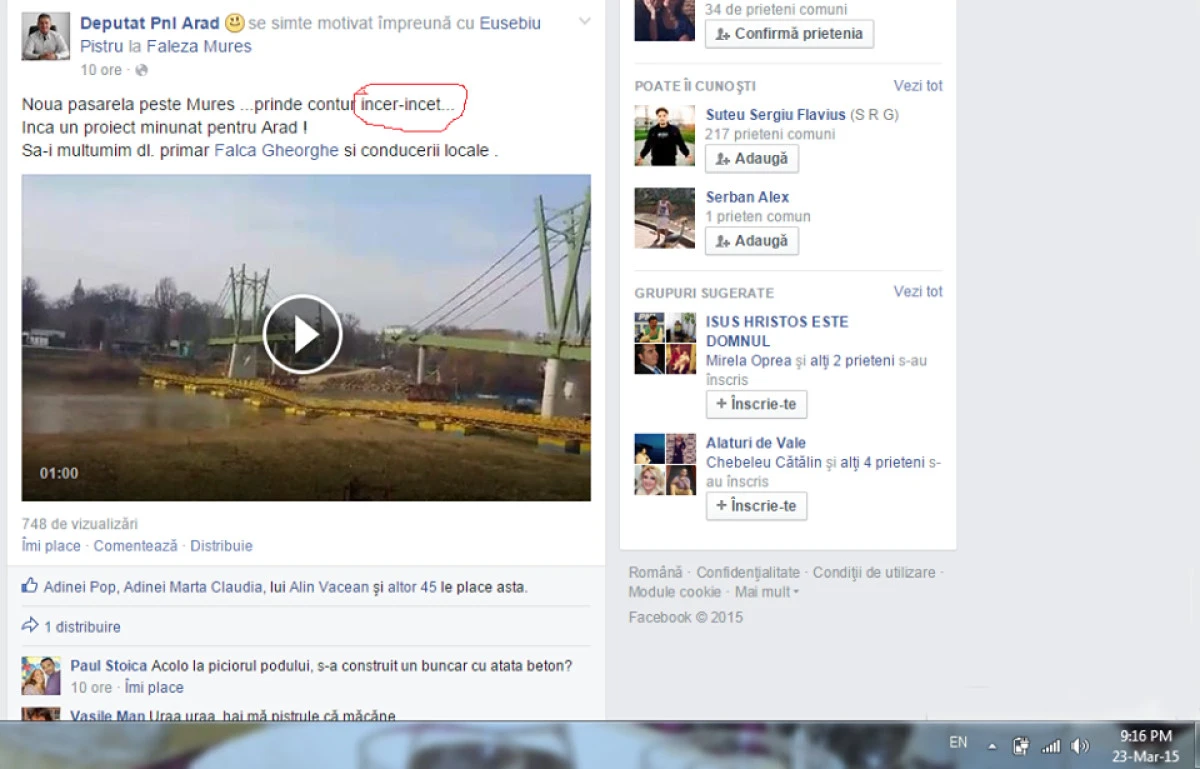Open Alin Vacean profile link

pyautogui.click(x=329, y=587)
